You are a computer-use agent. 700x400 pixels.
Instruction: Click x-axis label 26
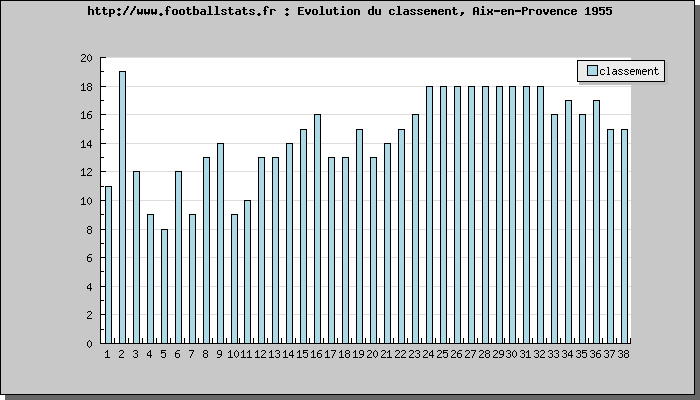[x=456, y=354]
